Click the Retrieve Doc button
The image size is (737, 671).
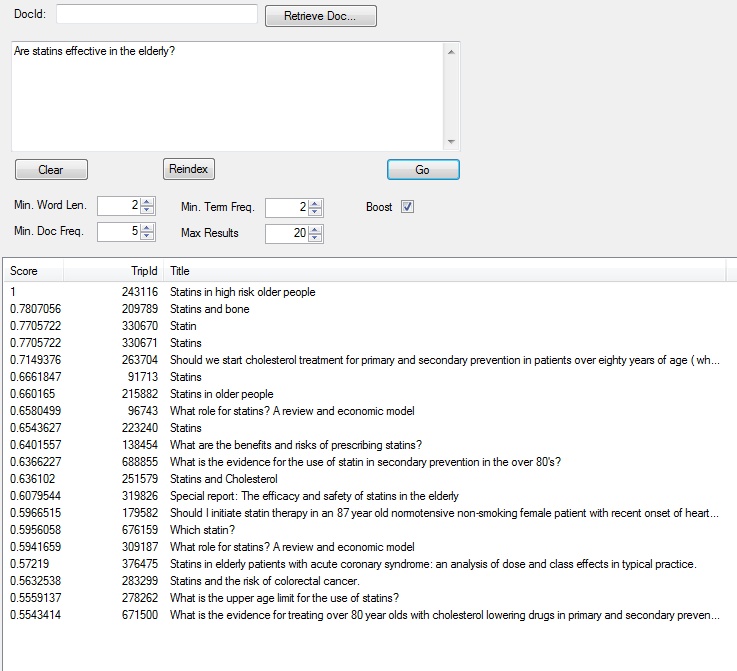(x=320, y=16)
